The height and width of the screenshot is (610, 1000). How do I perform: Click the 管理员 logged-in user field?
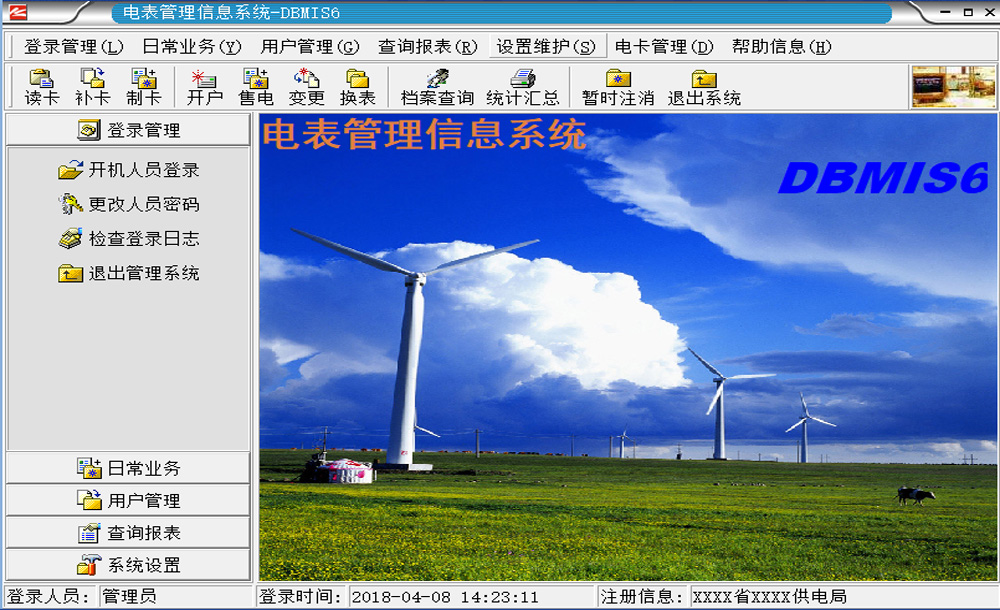(176, 597)
